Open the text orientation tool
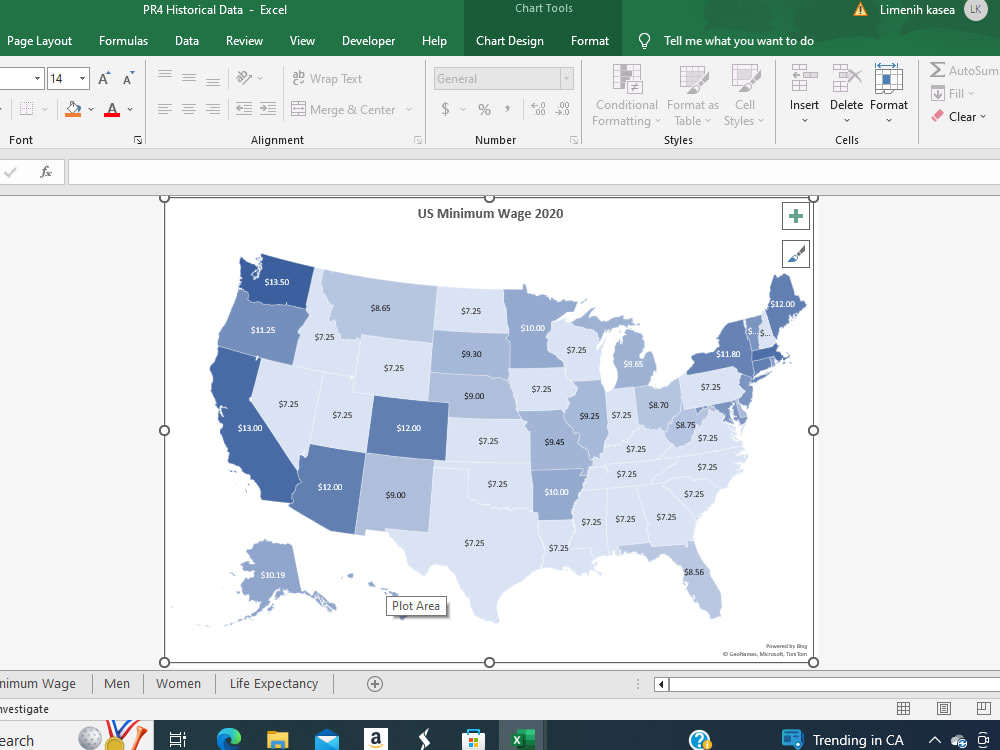1000x750 pixels. click(244, 78)
